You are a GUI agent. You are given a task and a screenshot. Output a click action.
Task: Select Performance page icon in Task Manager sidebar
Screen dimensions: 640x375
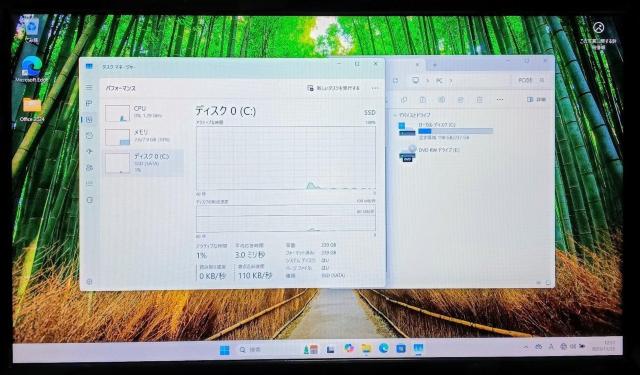tap(89, 120)
